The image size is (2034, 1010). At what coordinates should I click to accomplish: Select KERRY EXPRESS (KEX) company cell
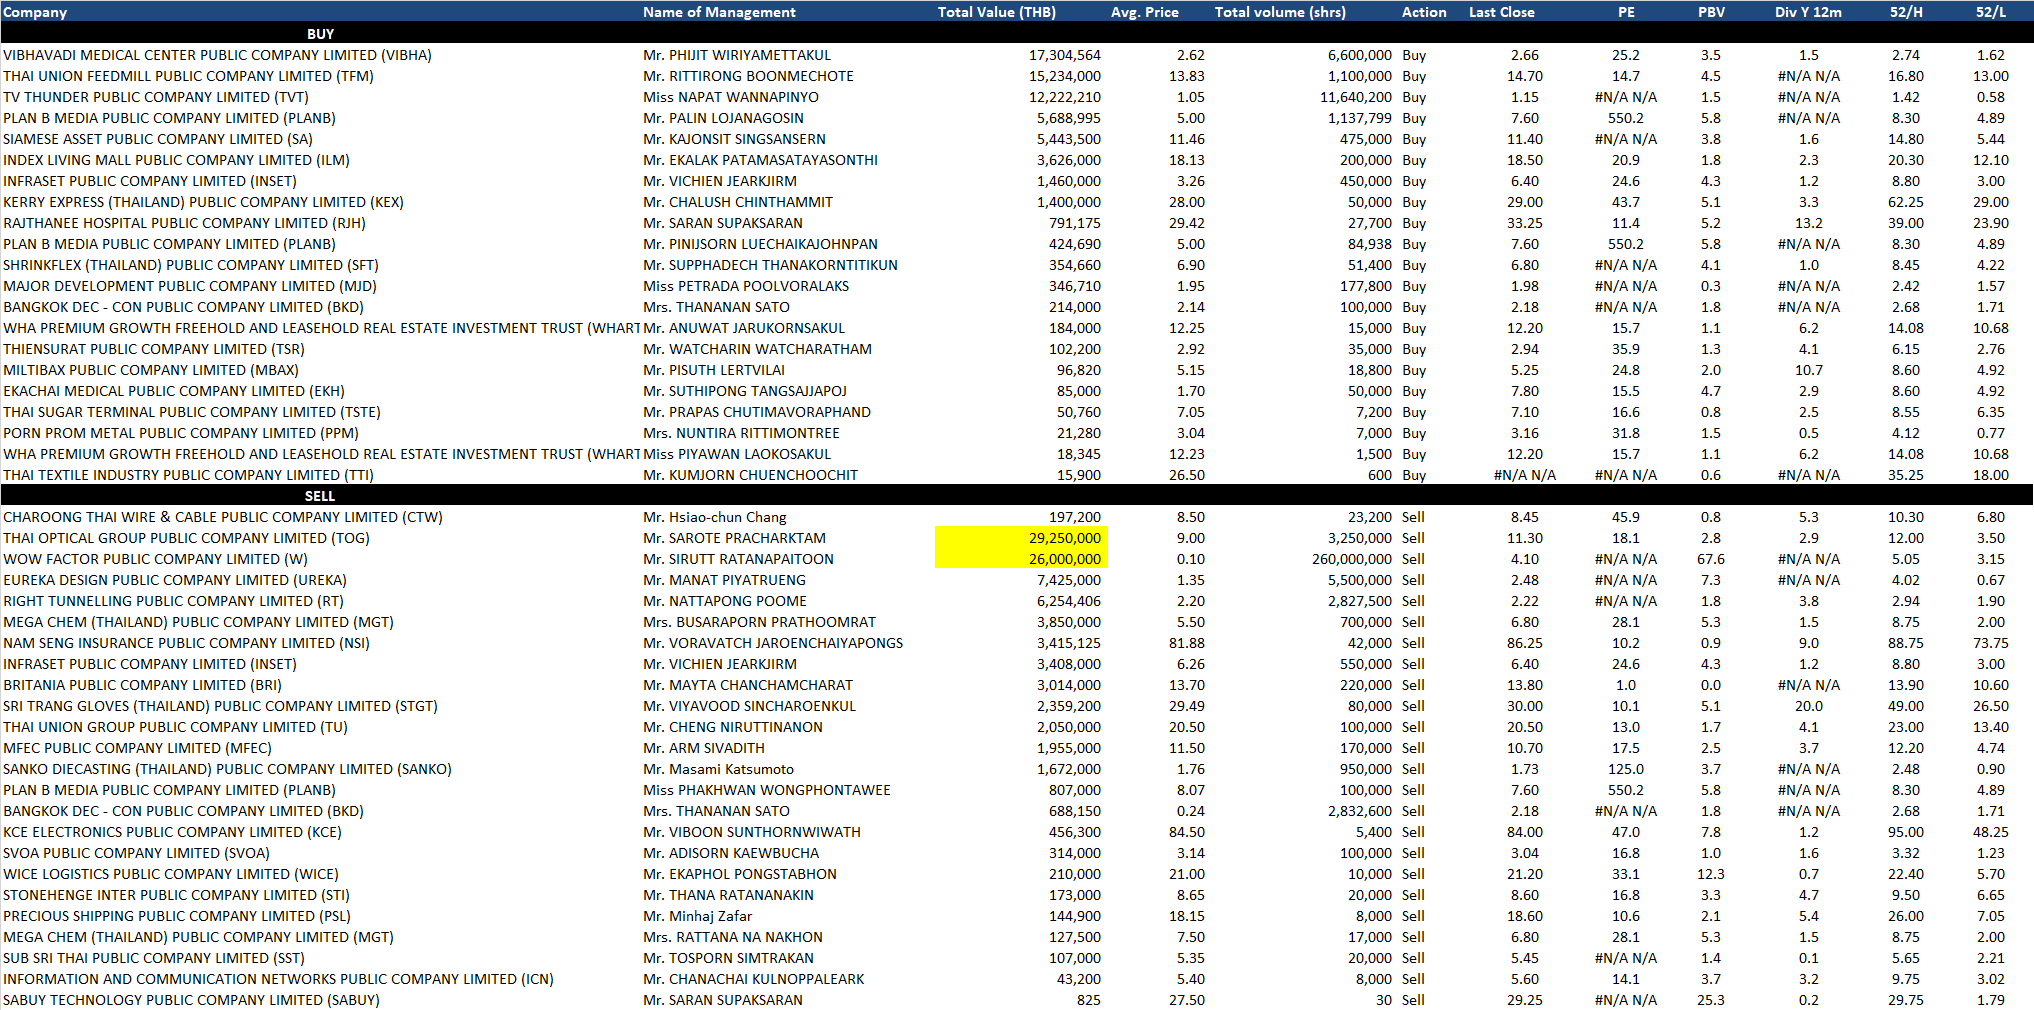203,202
